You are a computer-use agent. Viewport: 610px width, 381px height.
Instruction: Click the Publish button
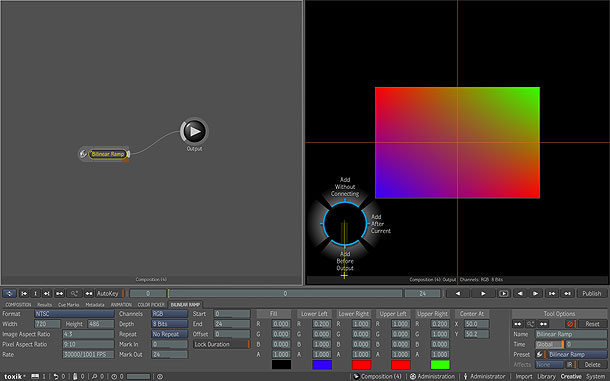tap(592, 293)
